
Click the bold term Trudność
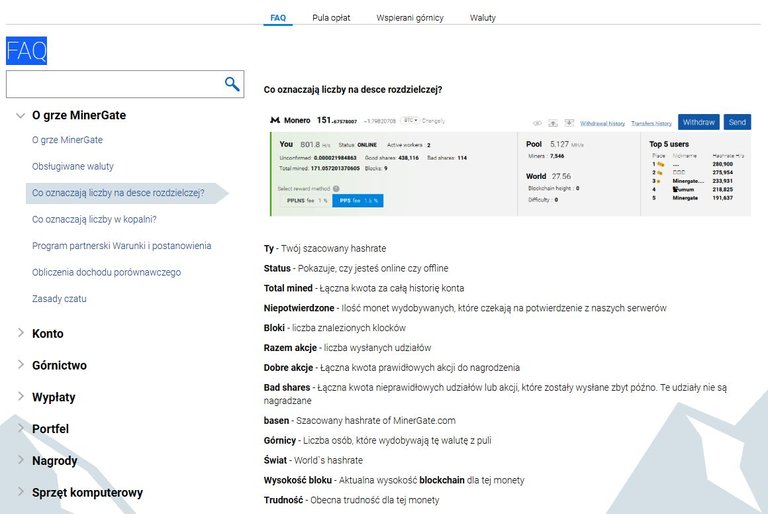pos(283,500)
